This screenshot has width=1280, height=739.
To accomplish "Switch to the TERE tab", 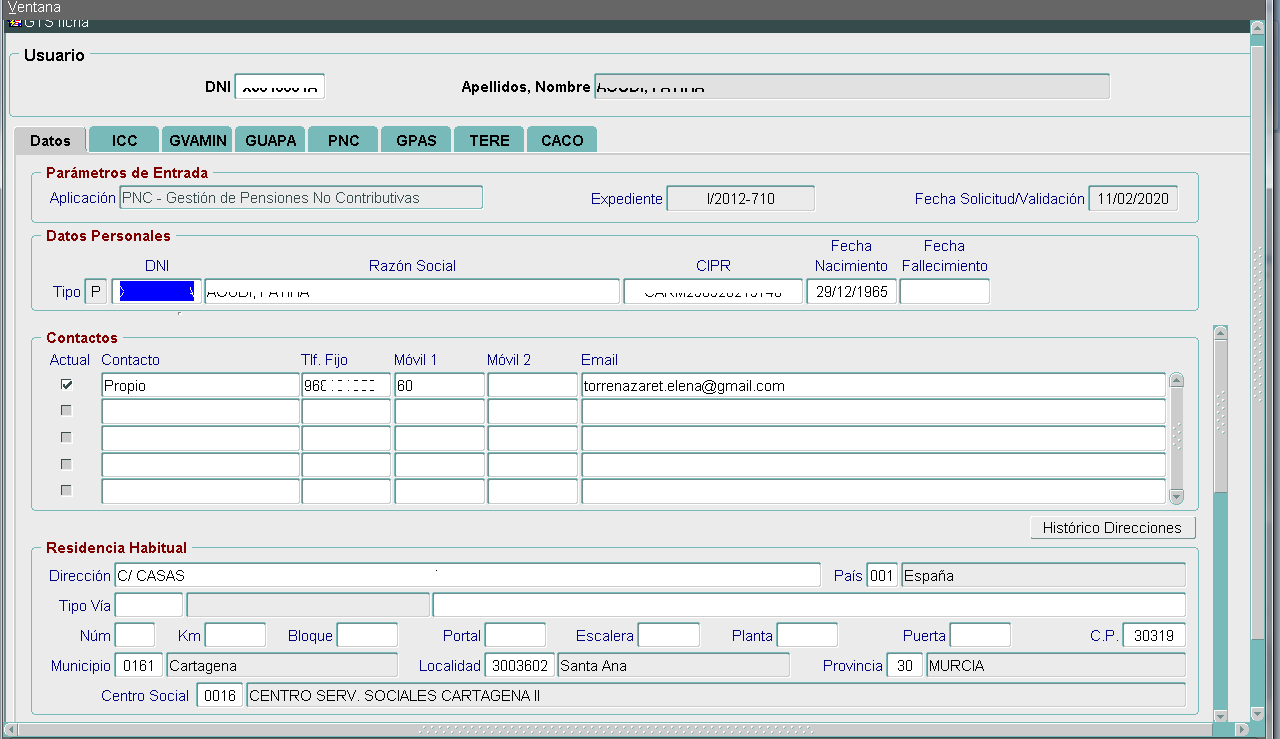I will (489, 140).
